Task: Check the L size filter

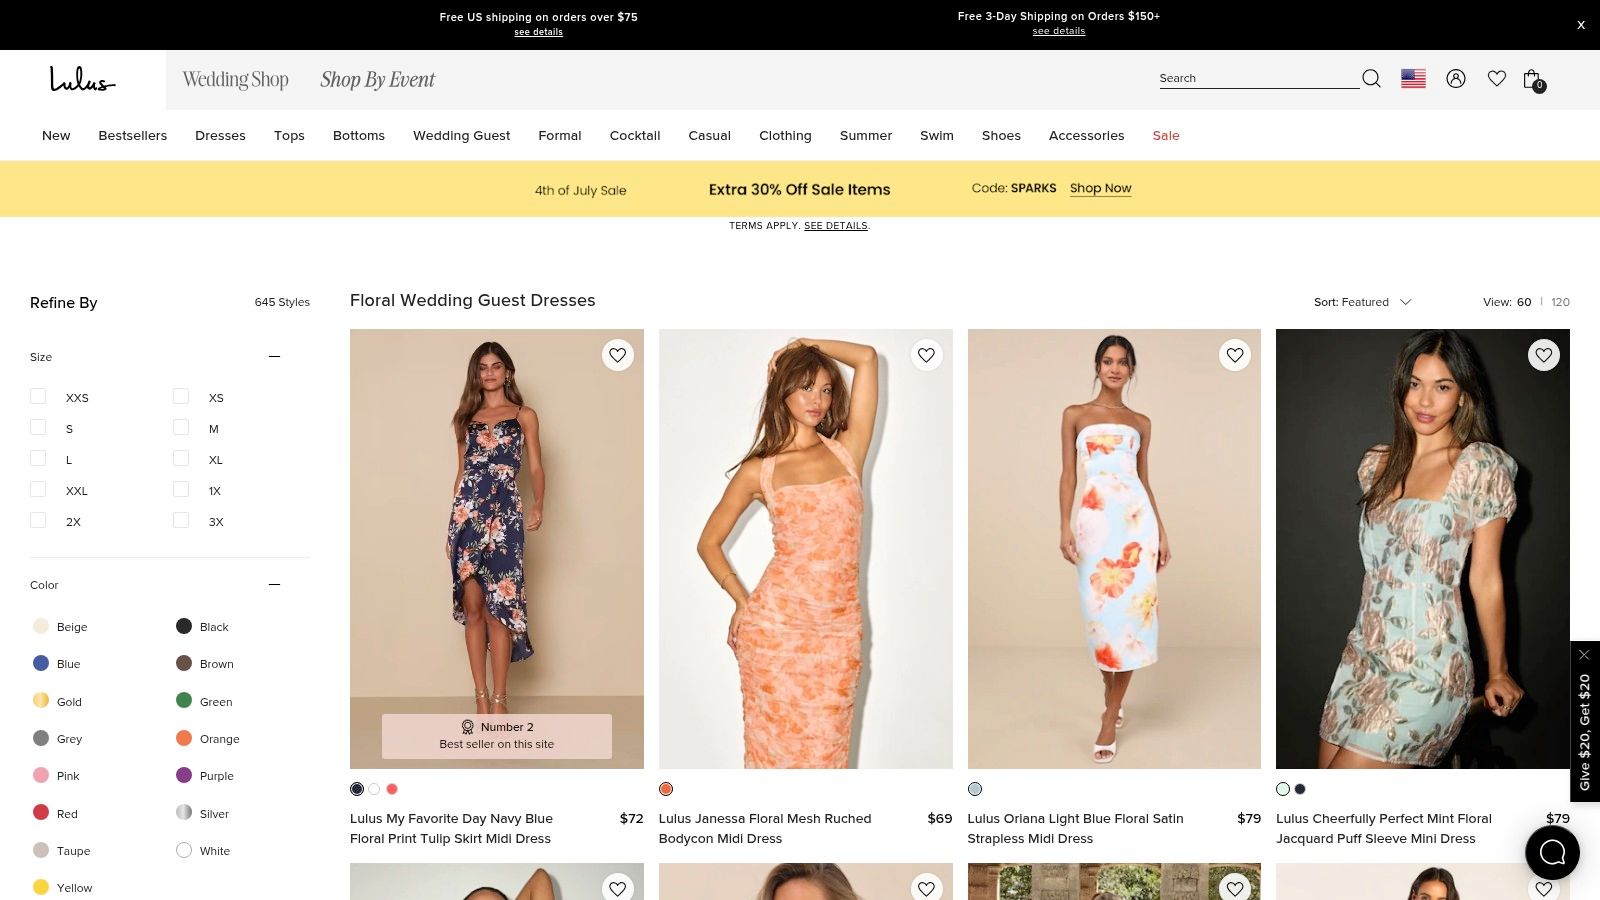Action: pos(38,458)
